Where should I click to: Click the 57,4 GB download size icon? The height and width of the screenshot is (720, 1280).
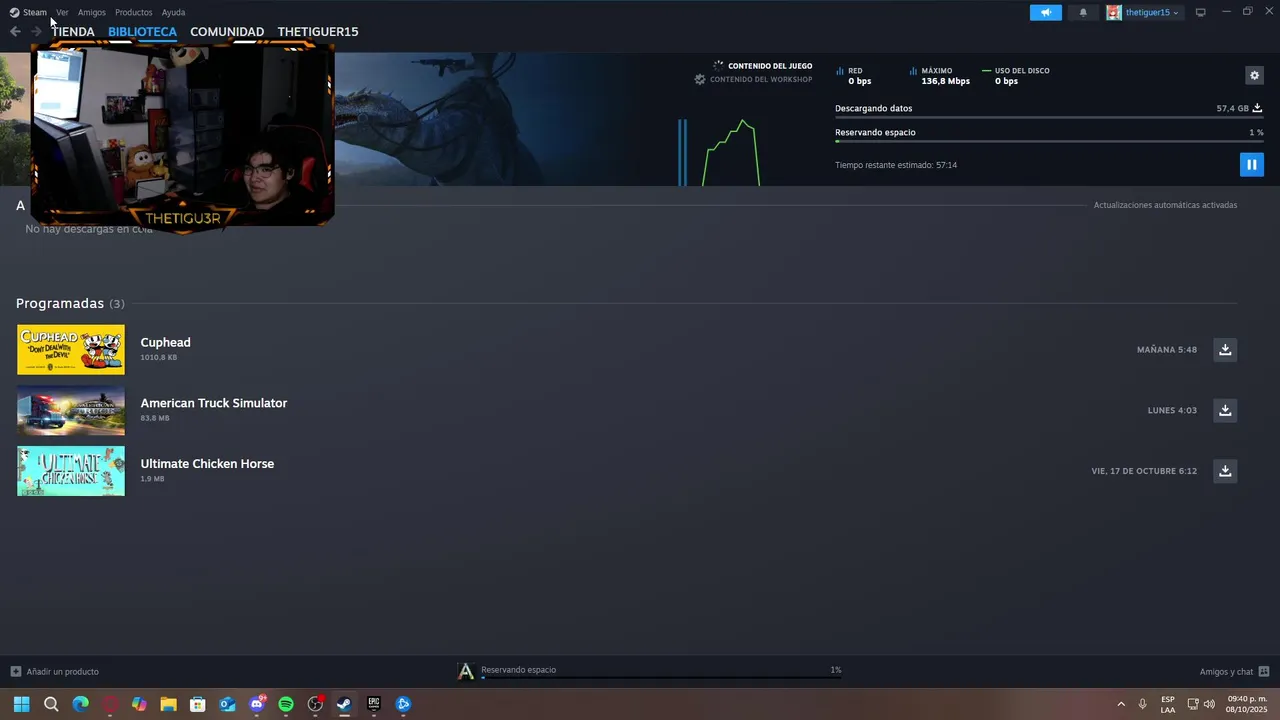[x=1257, y=108]
